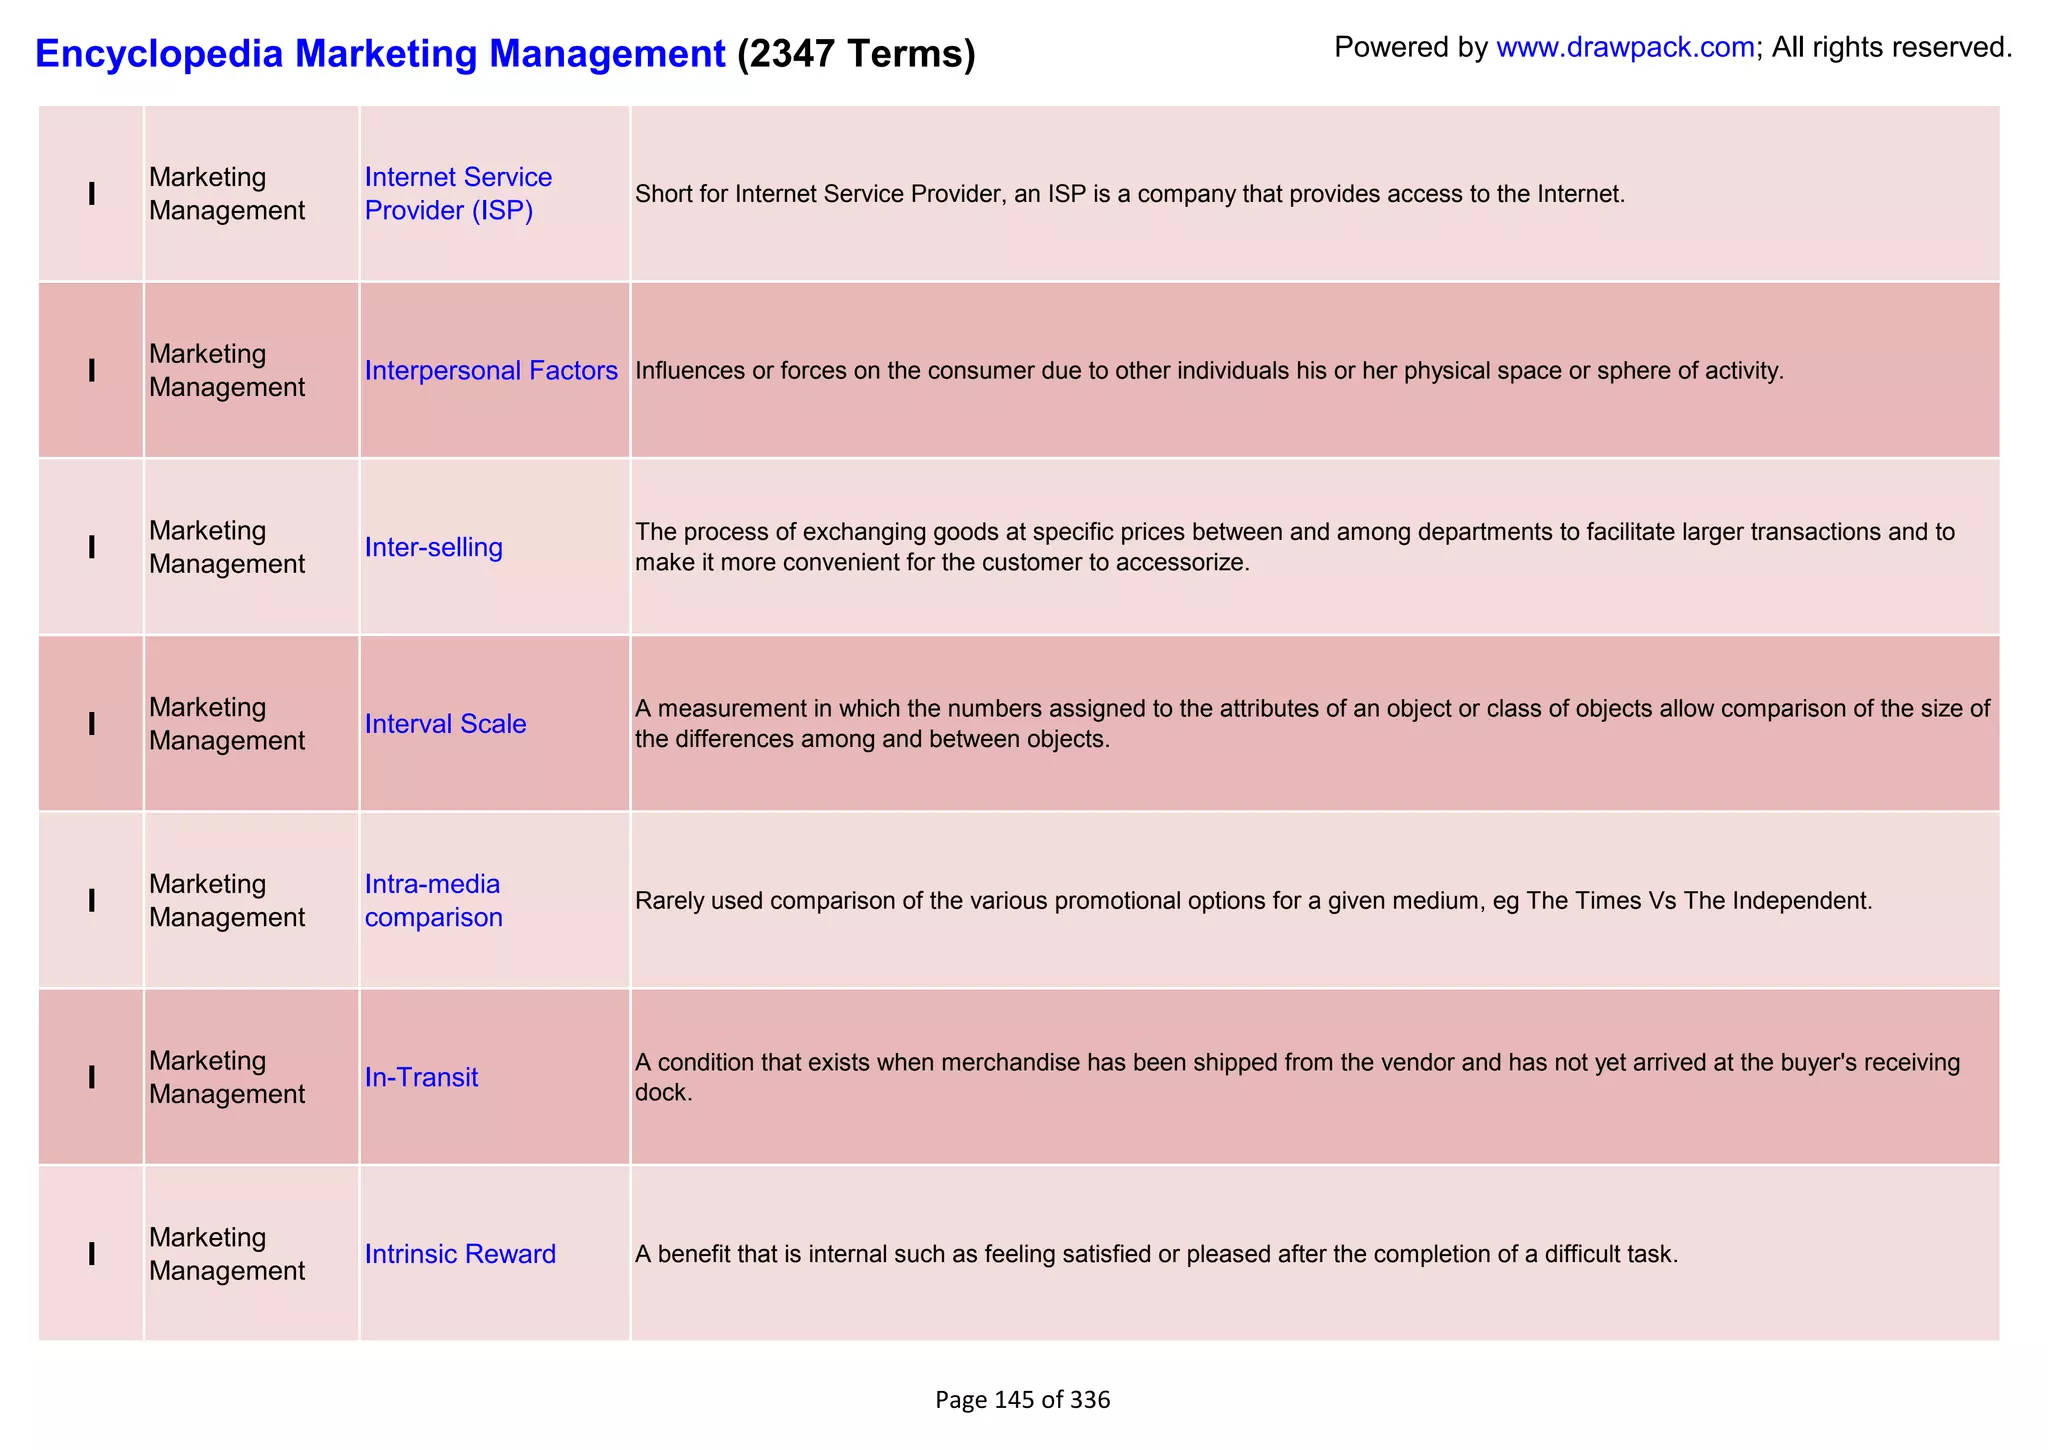Image resolution: width=2048 pixels, height=1449 pixels.
Task: Select the Interpersonal Factors definition text
Action: coord(1209,371)
